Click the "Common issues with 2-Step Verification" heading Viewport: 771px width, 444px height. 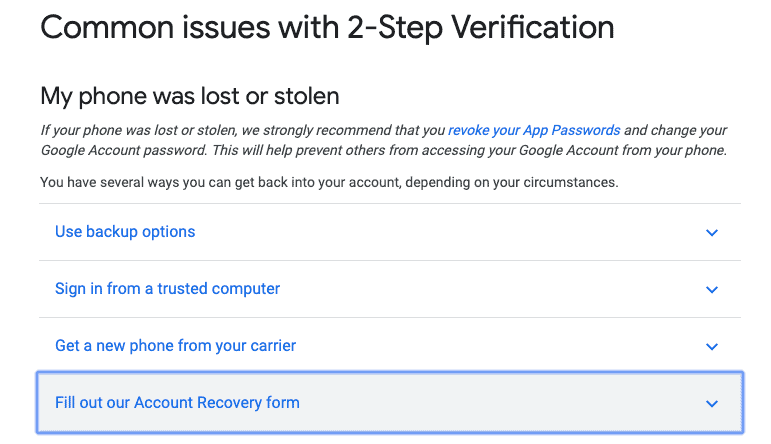[x=327, y=27]
